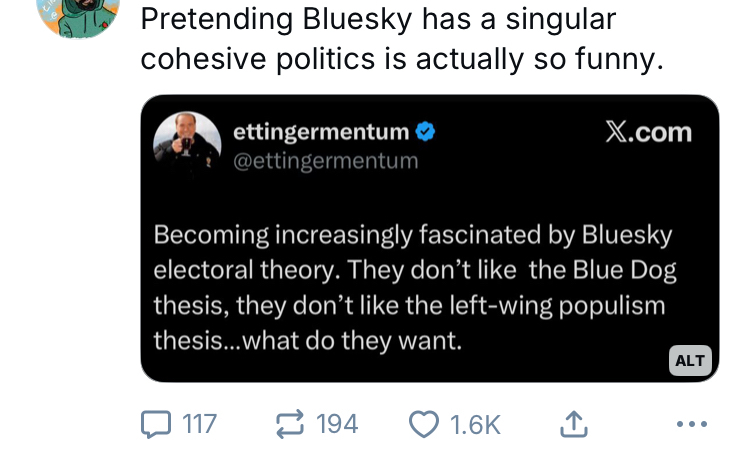Open the three-dot more options menu
The width and height of the screenshot is (750, 457).
pos(691,424)
